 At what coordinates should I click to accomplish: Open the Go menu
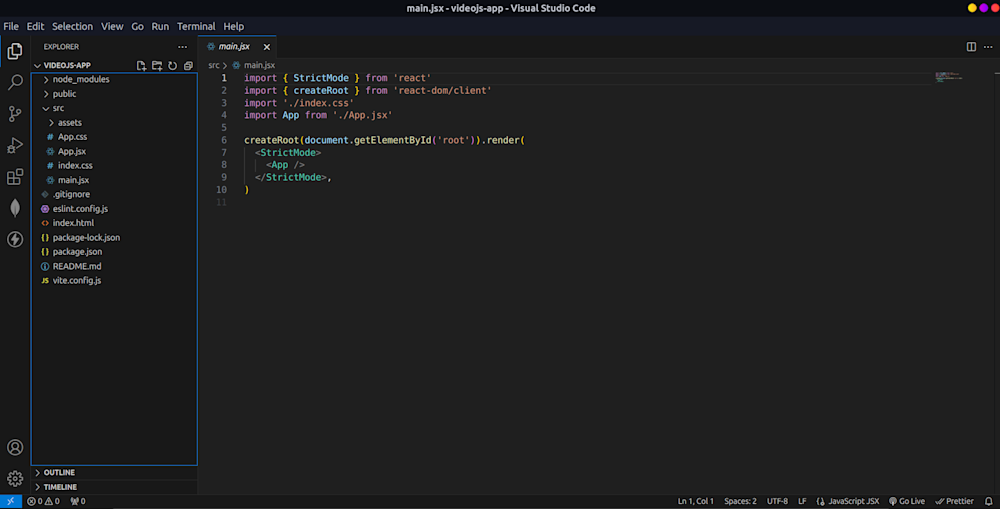coord(137,27)
